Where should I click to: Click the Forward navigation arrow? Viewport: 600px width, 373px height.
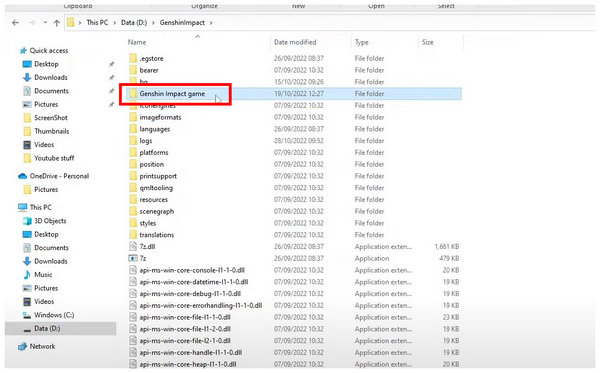click(x=32, y=23)
